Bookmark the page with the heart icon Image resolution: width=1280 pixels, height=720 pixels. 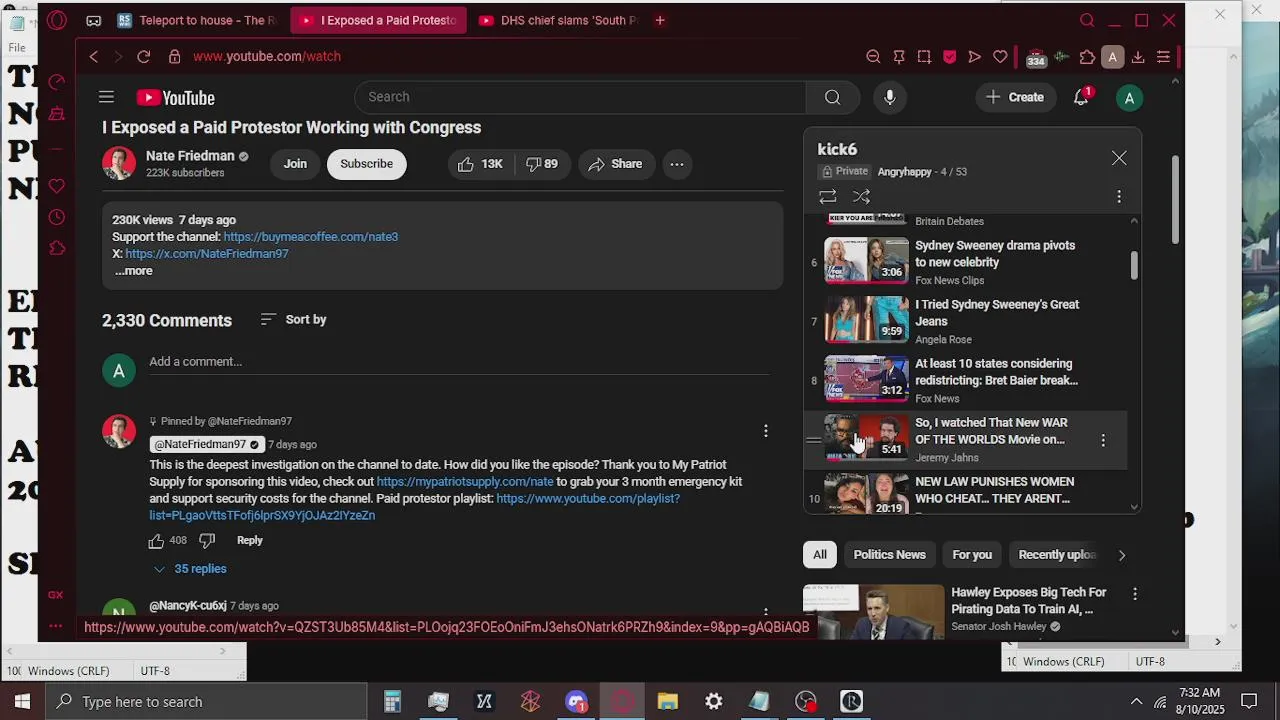click(x=1000, y=57)
